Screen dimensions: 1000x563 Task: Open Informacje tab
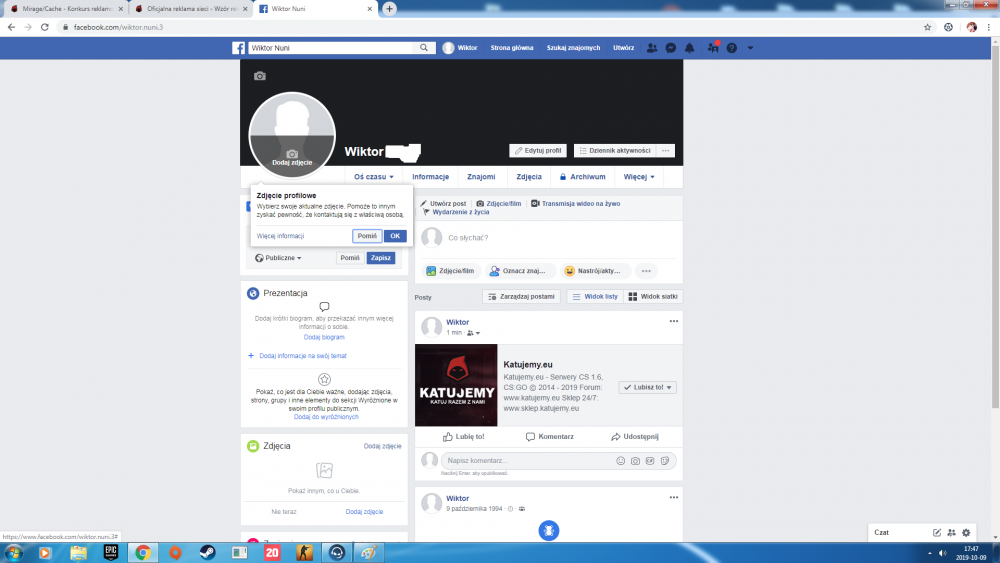[x=430, y=177]
